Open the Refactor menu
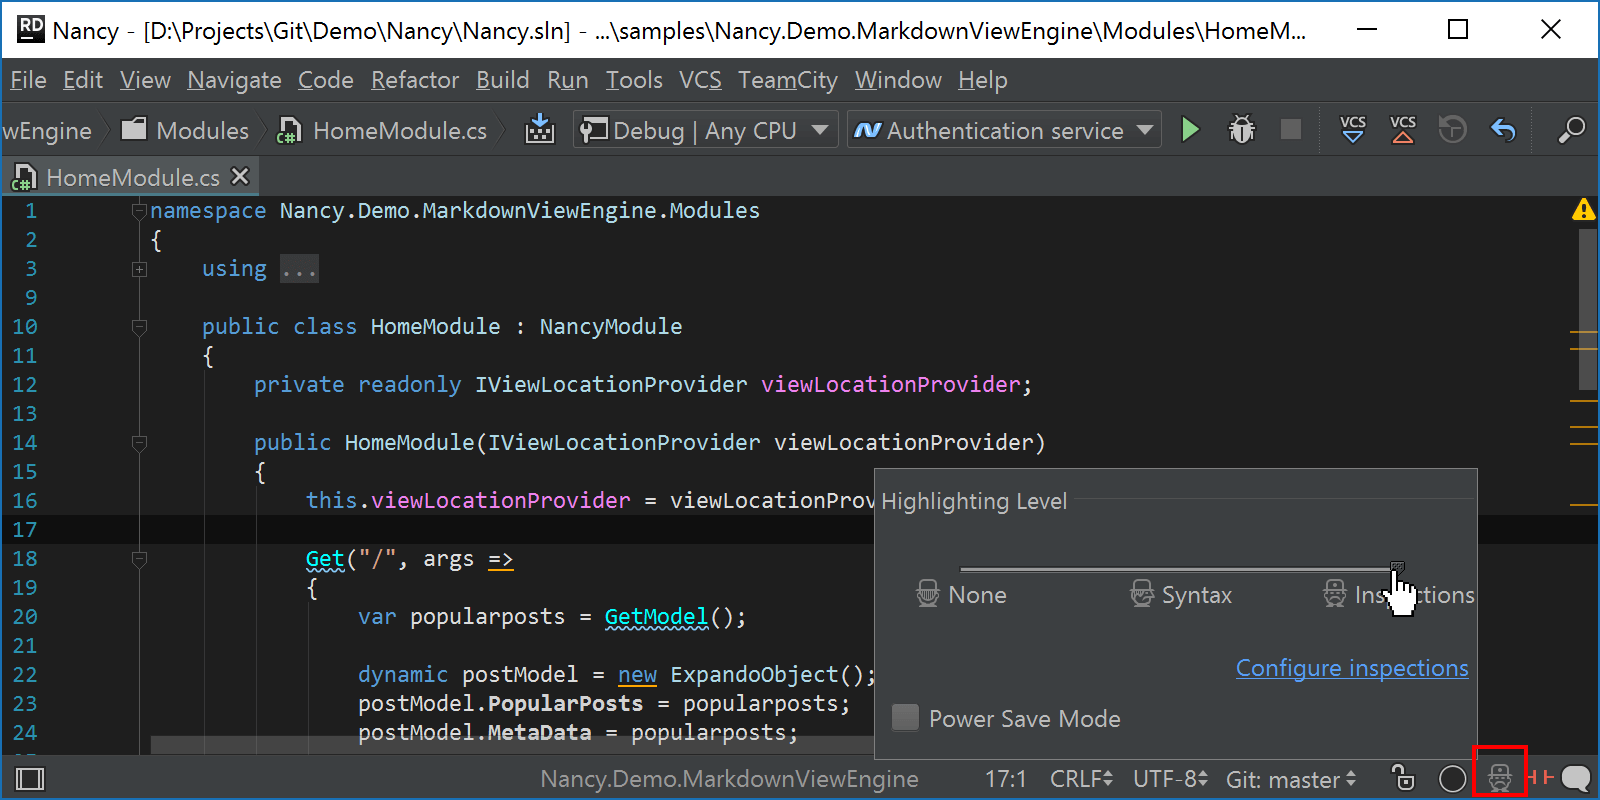The width and height of the screenshot is (1600, 800). [x=415, y=80]
